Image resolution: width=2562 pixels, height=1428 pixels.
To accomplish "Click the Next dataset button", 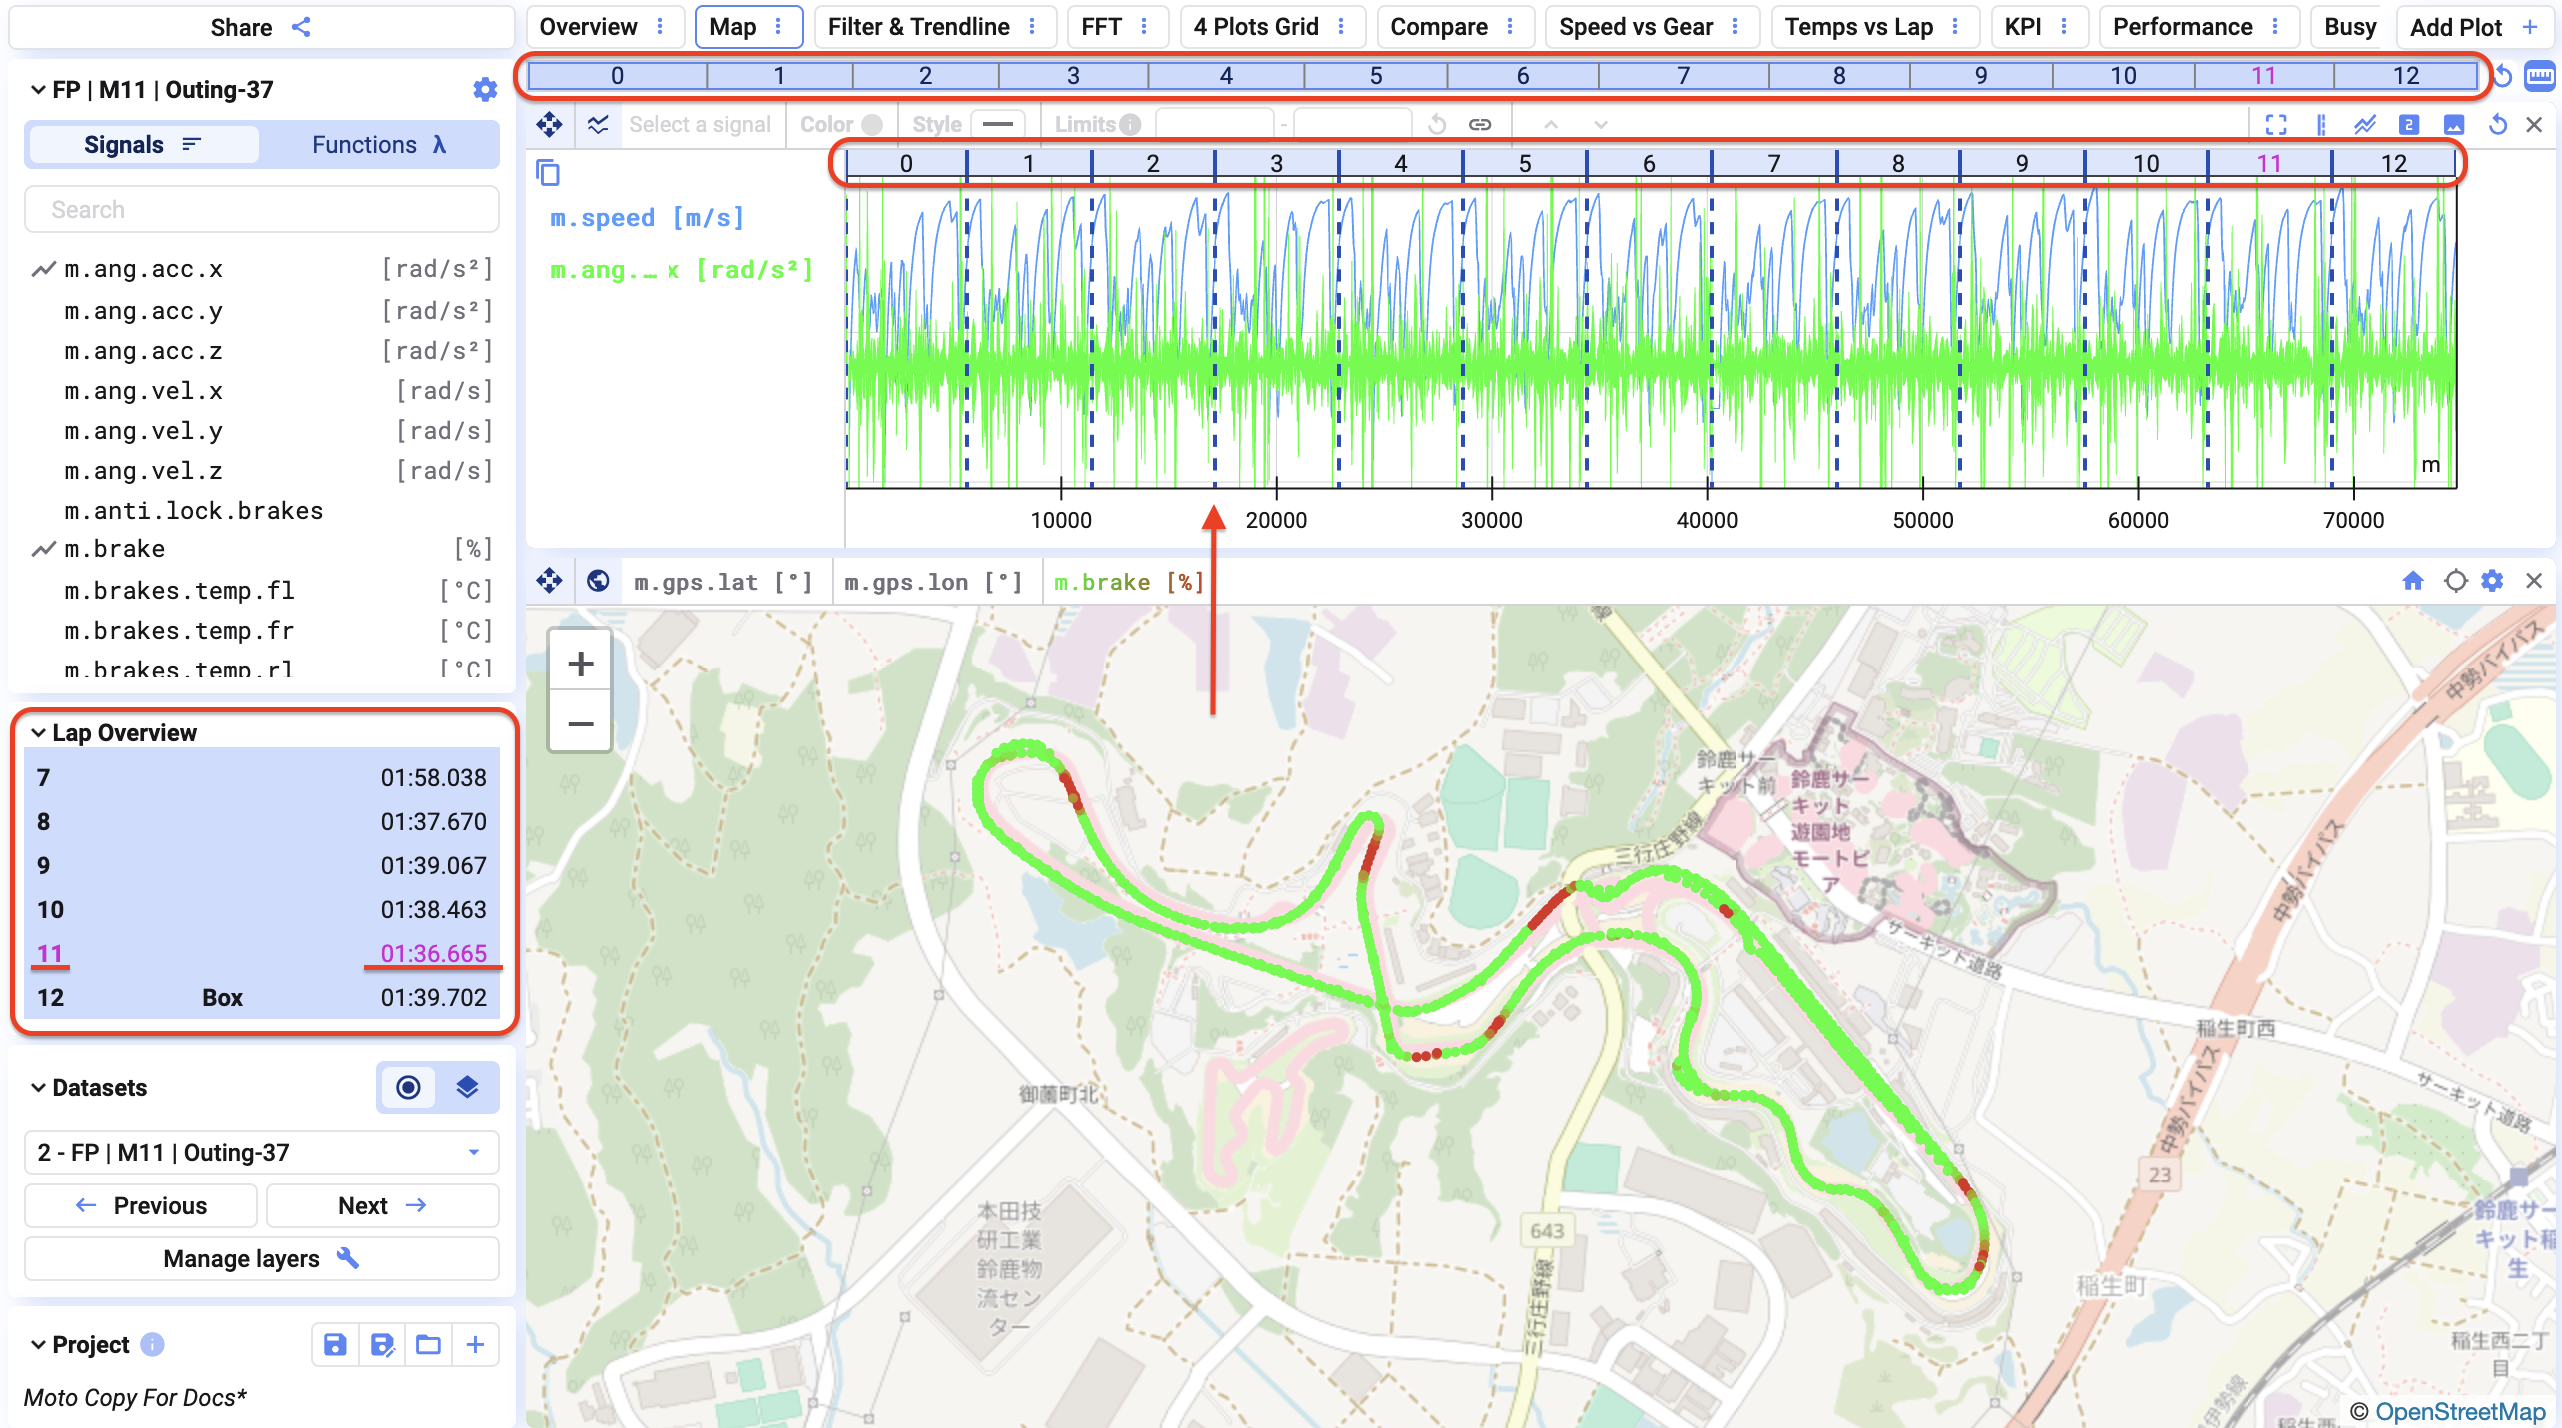I will pyautogui.click(x=382, y=1206).
